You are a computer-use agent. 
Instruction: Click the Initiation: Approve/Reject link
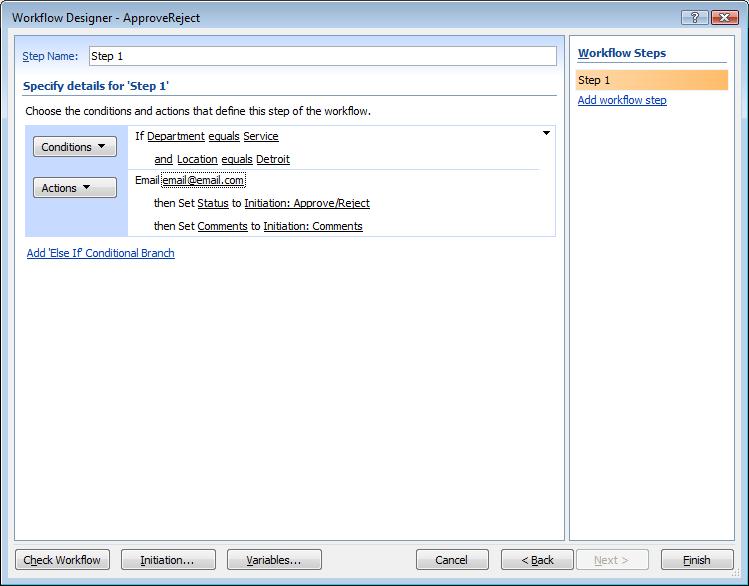(307, 203)
